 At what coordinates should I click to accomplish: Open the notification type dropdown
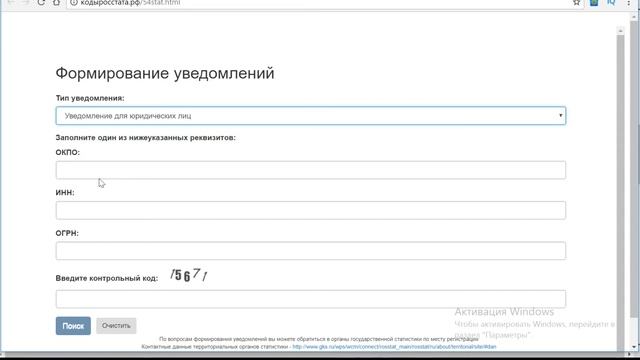(311, 116)
